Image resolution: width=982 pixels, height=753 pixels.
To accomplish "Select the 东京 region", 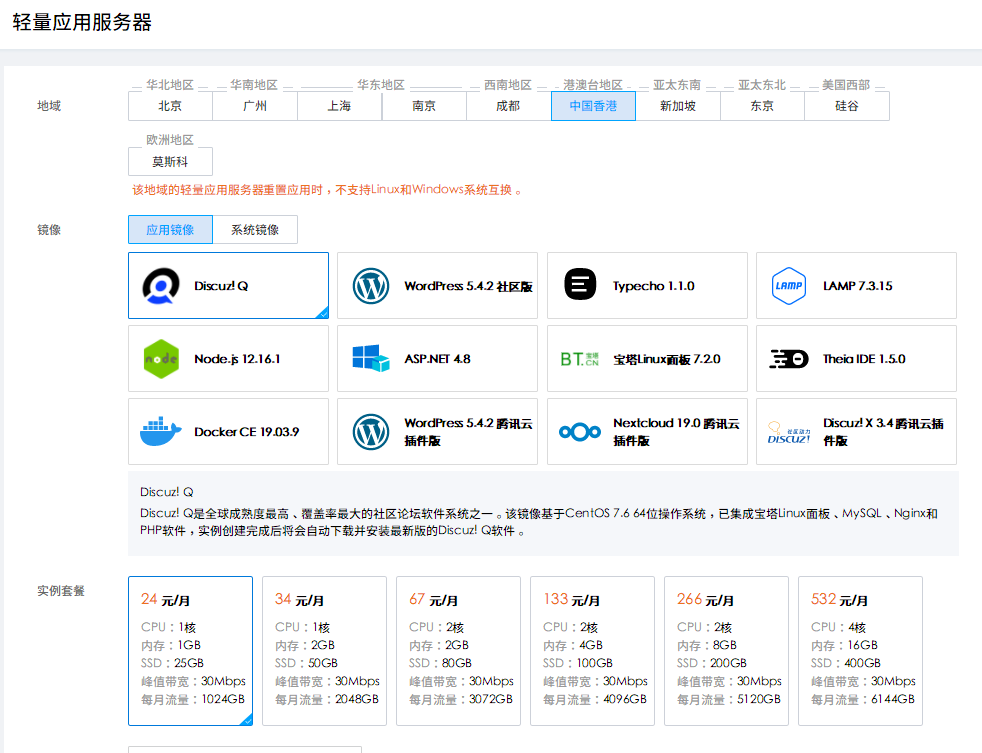I will pyautogui.click(x=762, y=106).
